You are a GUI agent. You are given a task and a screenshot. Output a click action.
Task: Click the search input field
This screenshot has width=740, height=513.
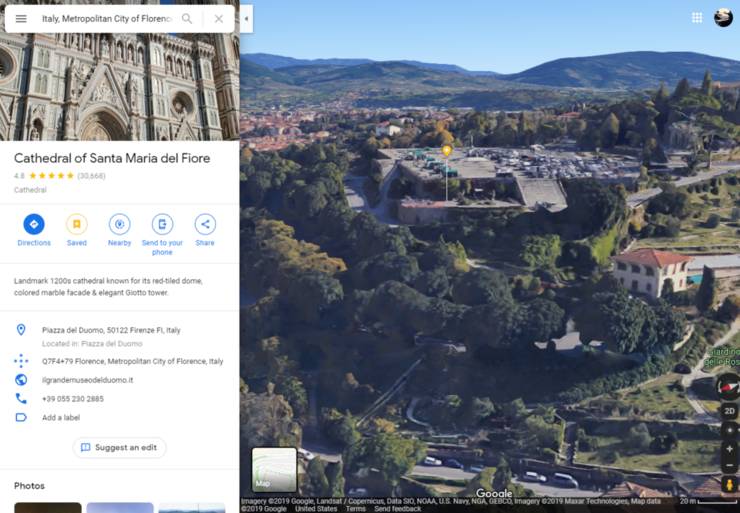click(105, 19)
